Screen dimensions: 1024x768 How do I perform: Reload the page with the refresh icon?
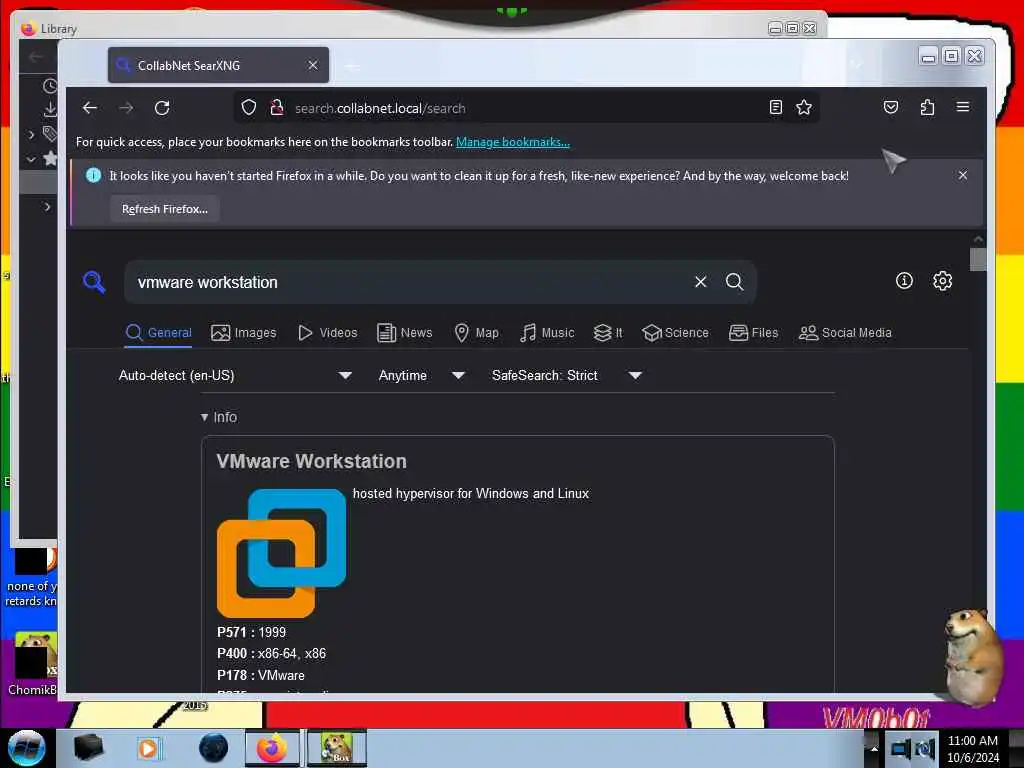[162, 108]
